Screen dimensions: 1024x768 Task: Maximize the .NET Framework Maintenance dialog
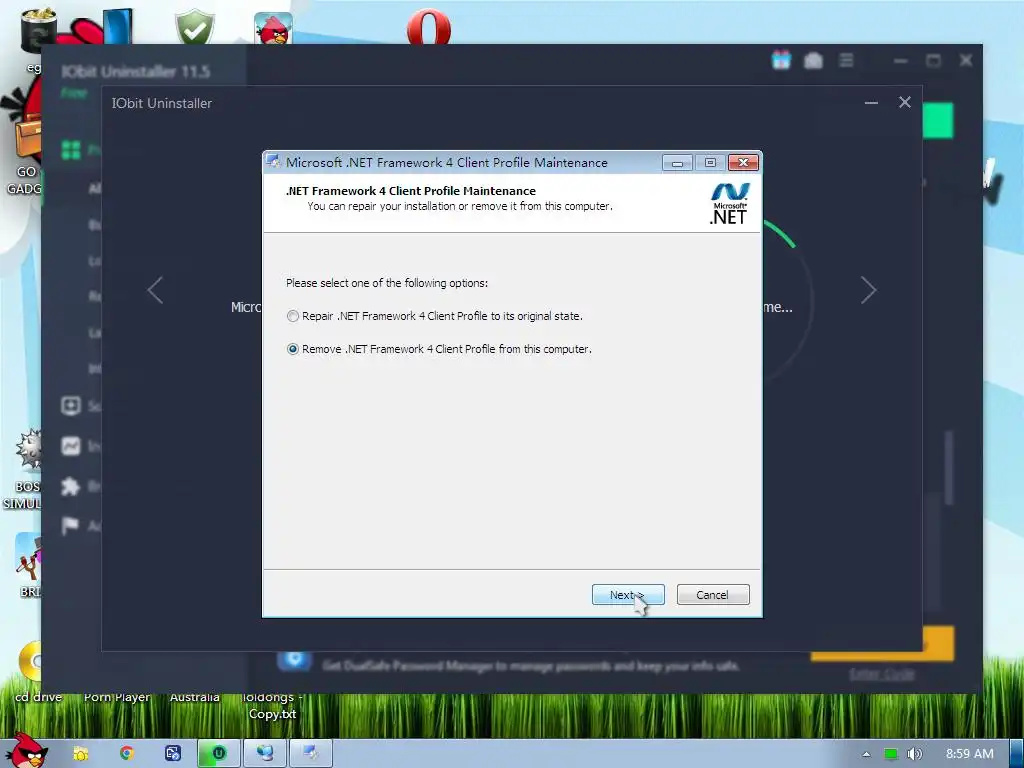(710, 163)
